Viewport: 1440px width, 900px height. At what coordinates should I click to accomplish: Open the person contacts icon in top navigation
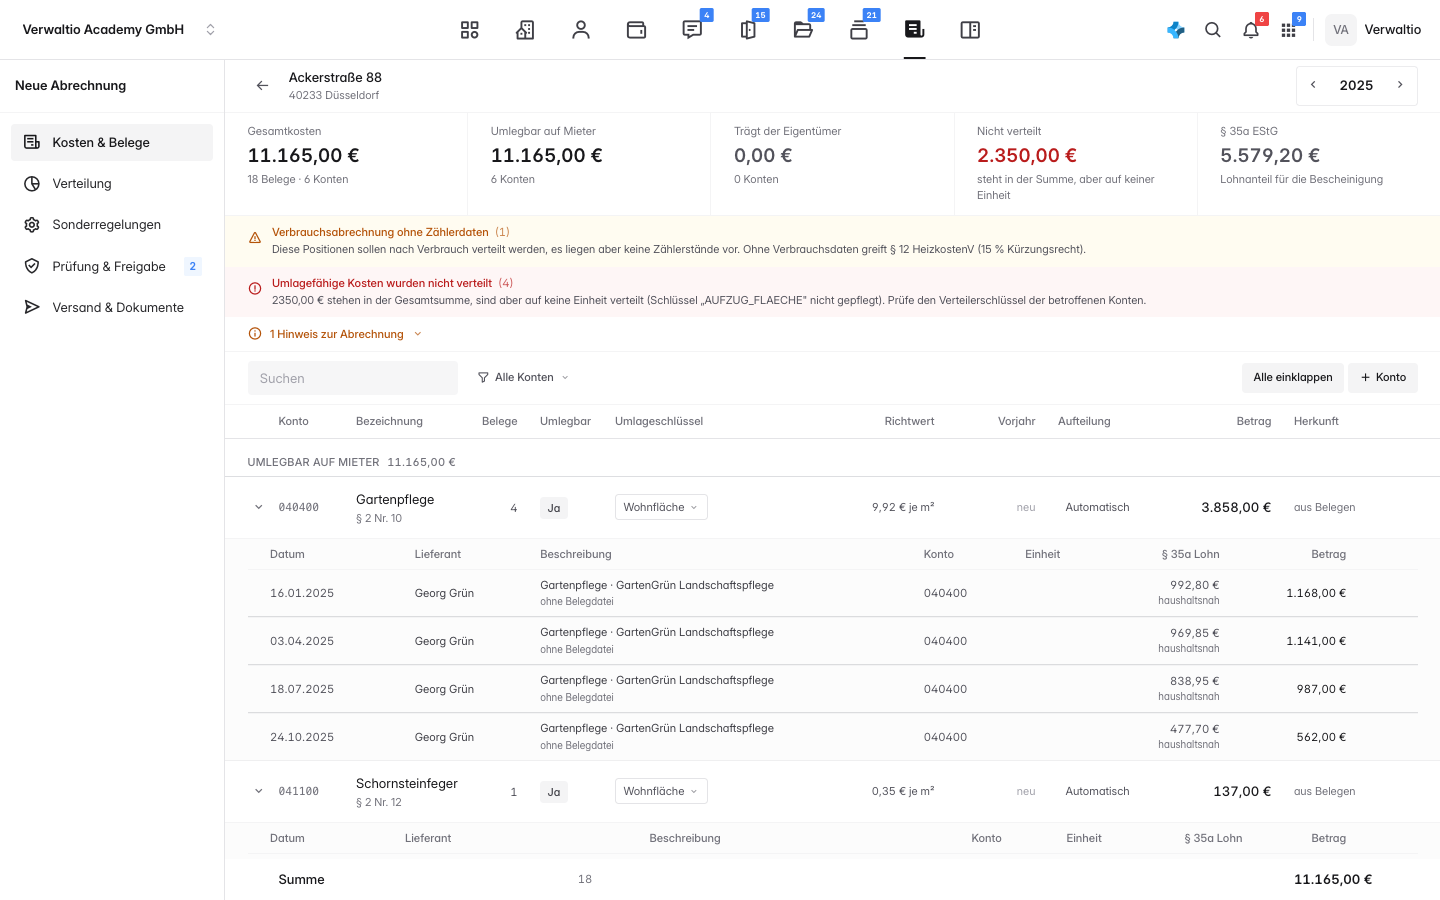tap(581, 30)
